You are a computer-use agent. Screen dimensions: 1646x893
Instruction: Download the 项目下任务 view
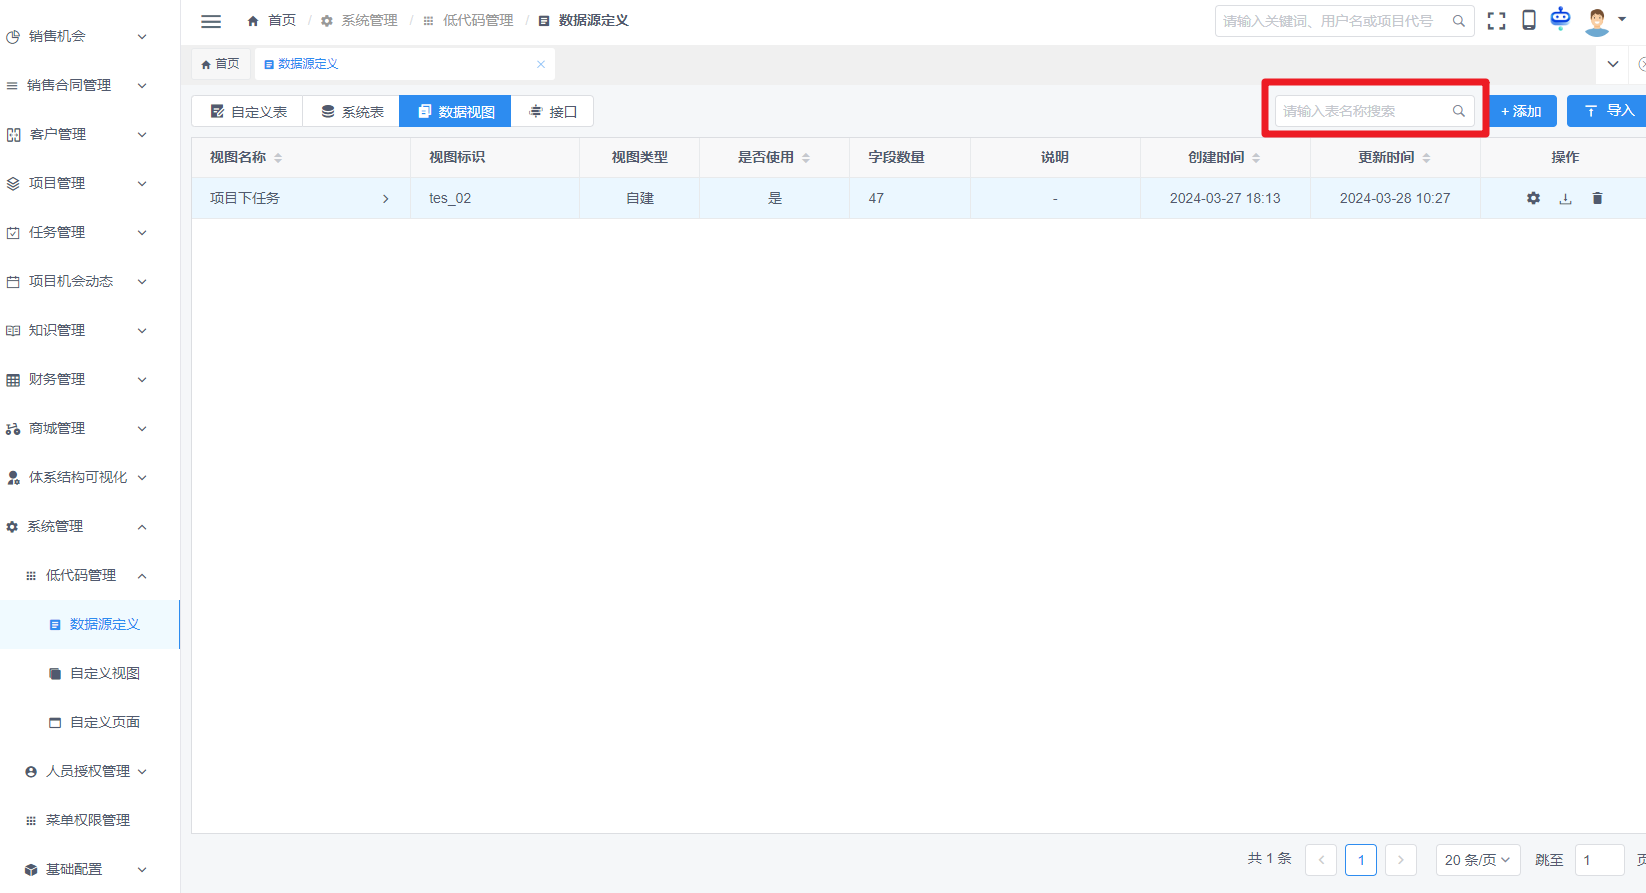(x=1565, y=199)
